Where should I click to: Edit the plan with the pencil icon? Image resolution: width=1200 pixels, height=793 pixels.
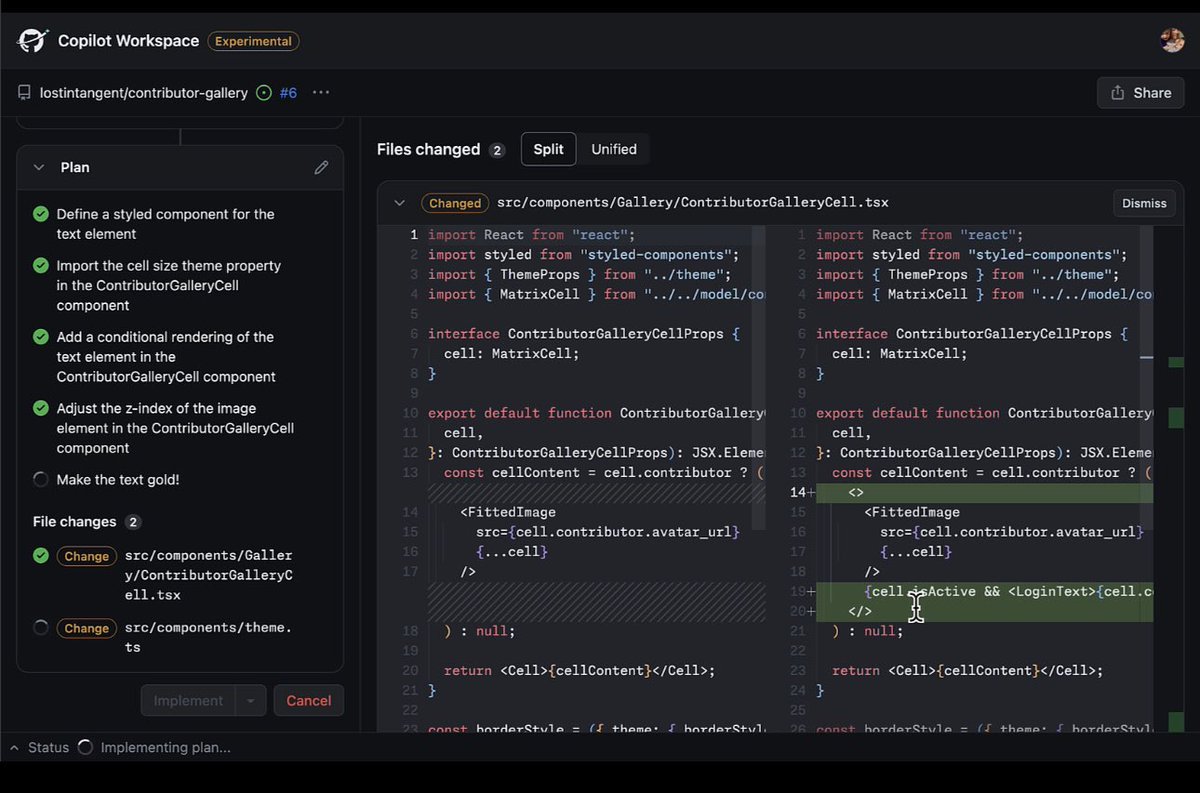point(321,167)
